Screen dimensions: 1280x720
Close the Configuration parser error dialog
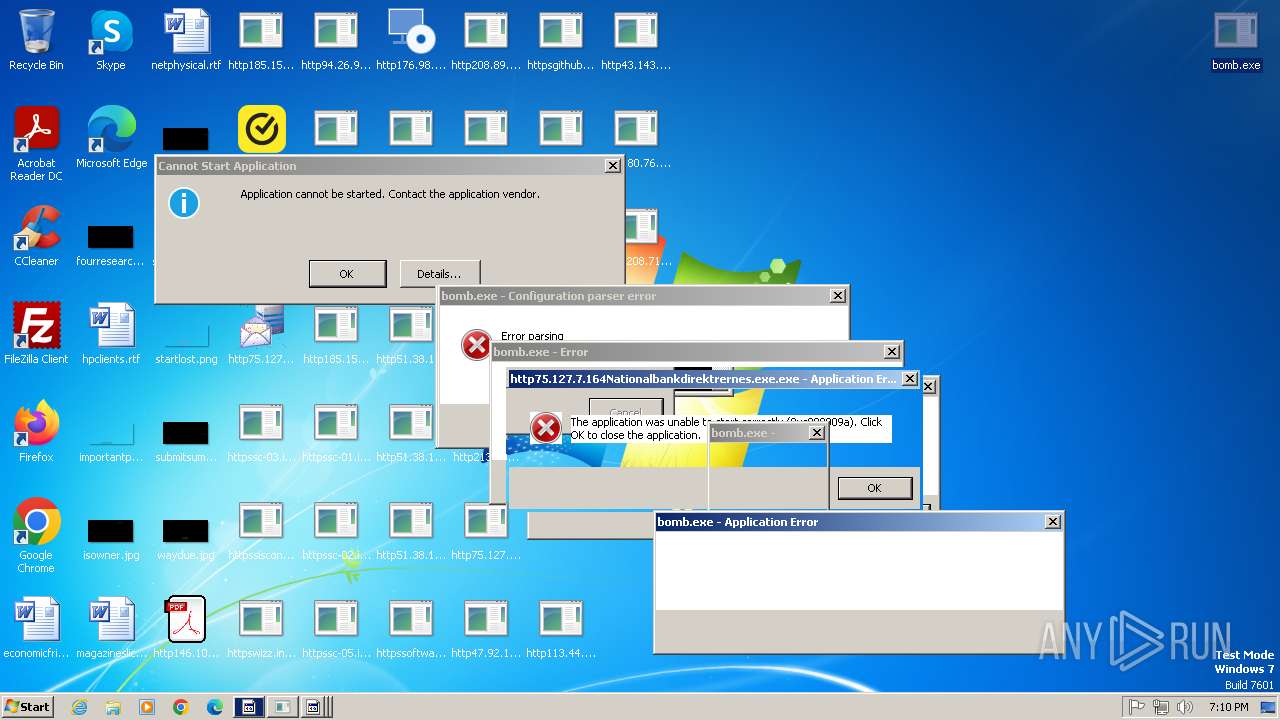[x=837, y=295]
